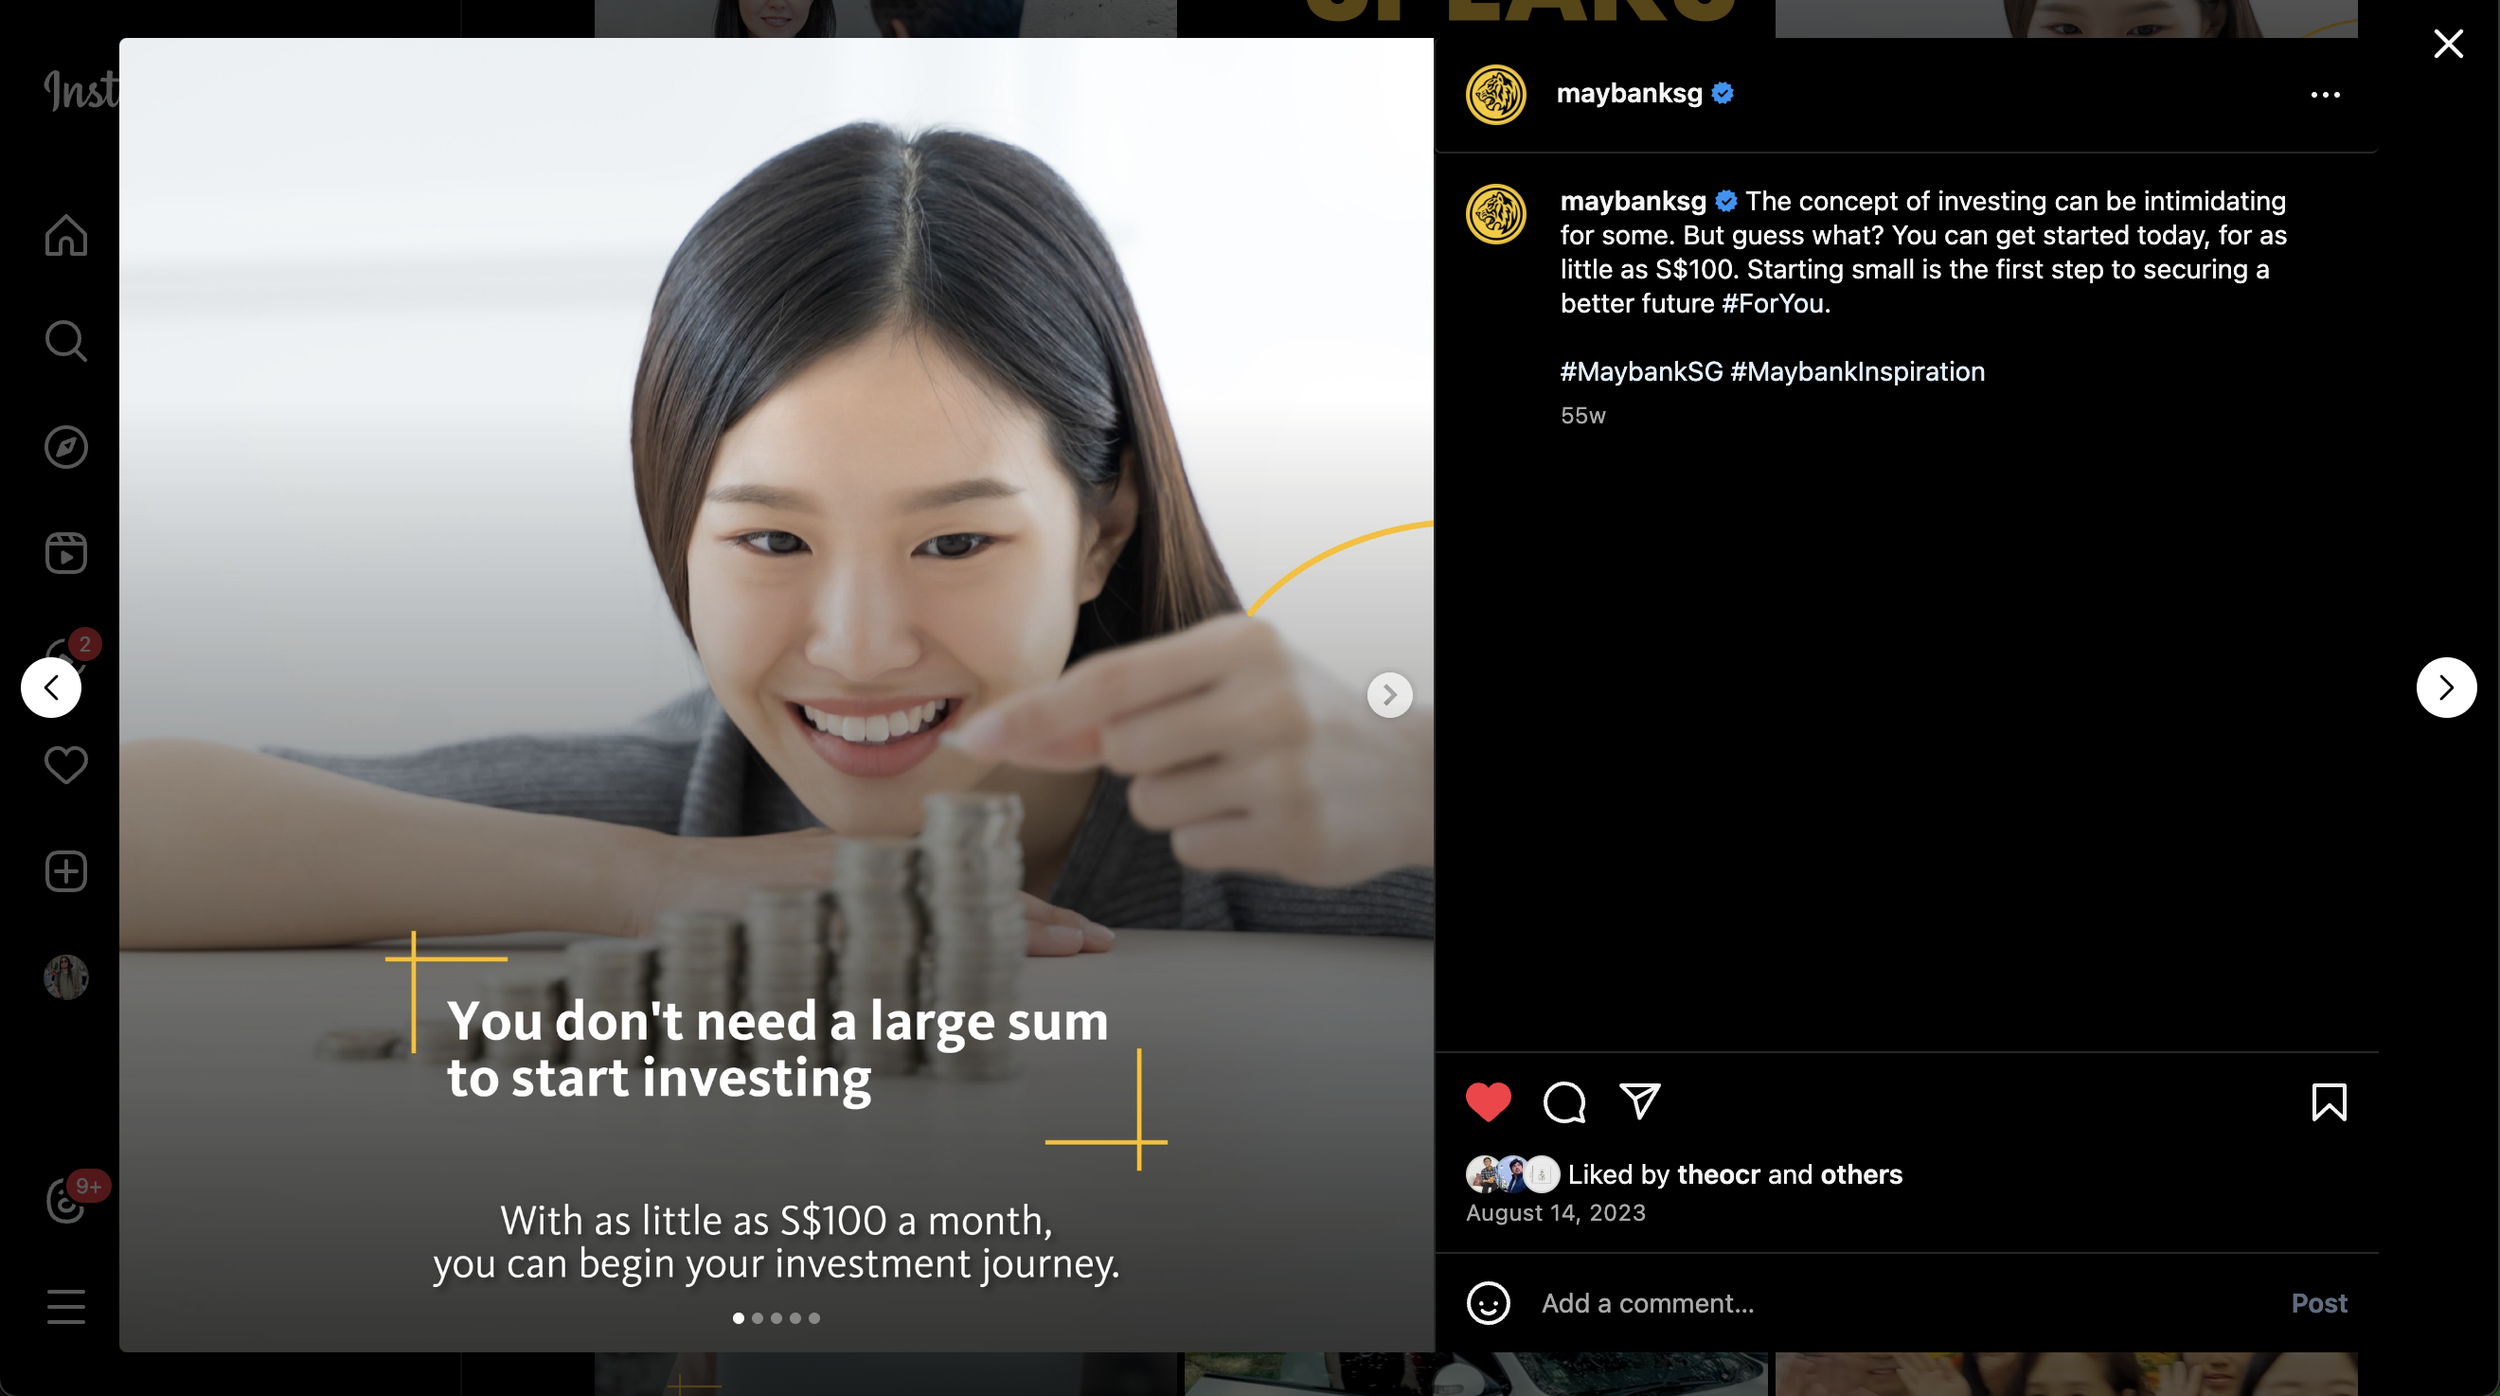
Task: Open the three-dot more options menu
Action: tap(2325, 95)
